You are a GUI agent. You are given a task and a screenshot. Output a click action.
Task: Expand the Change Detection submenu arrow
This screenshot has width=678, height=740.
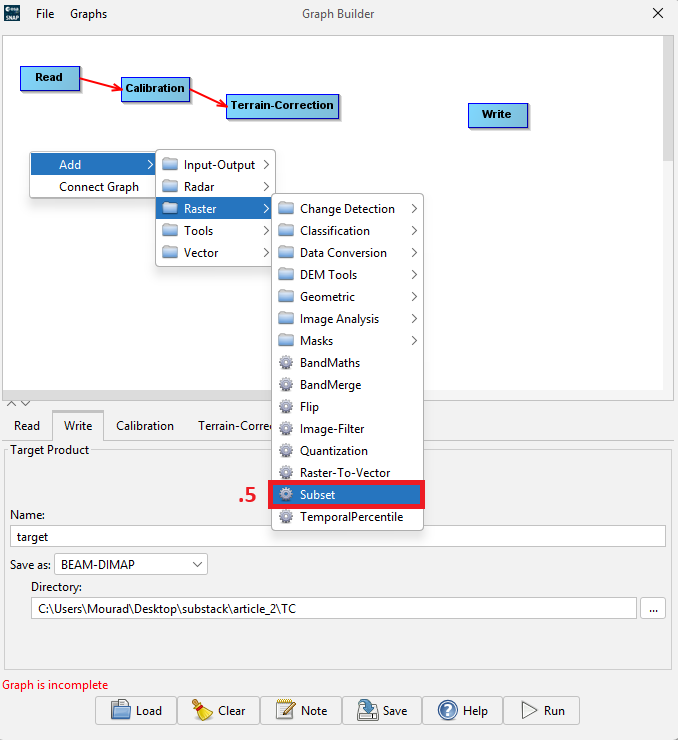coord(414,209)
